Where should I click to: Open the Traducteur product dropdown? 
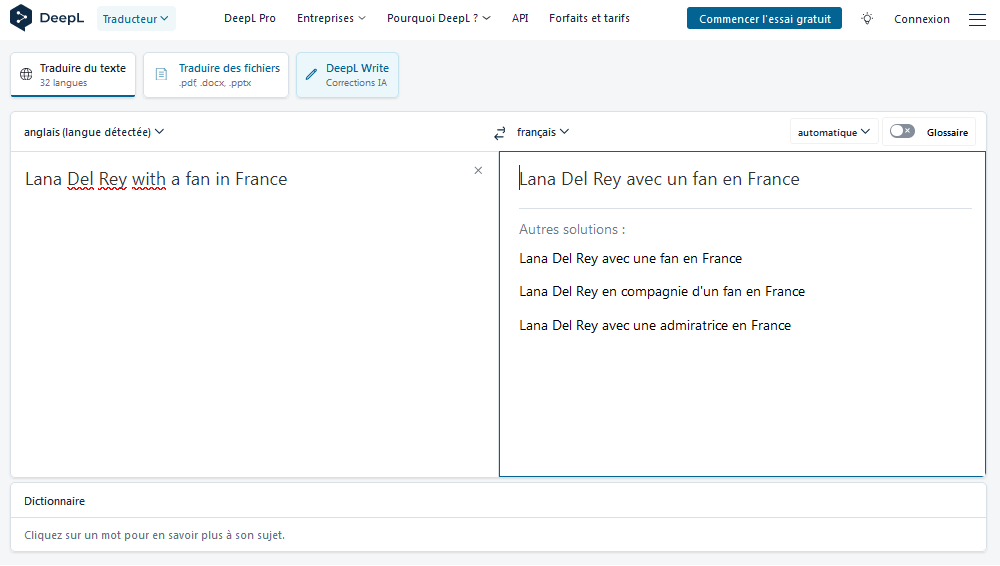pos(135,19)
